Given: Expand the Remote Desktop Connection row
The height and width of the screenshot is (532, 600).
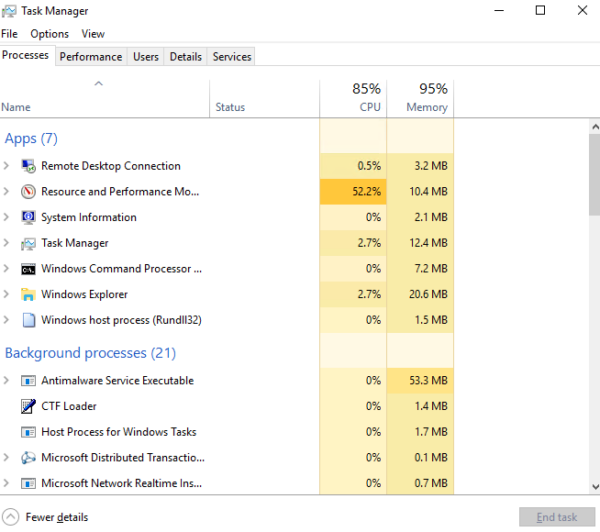Looking at the screenshot, I should pyautogui.click(x=8, y=166).
